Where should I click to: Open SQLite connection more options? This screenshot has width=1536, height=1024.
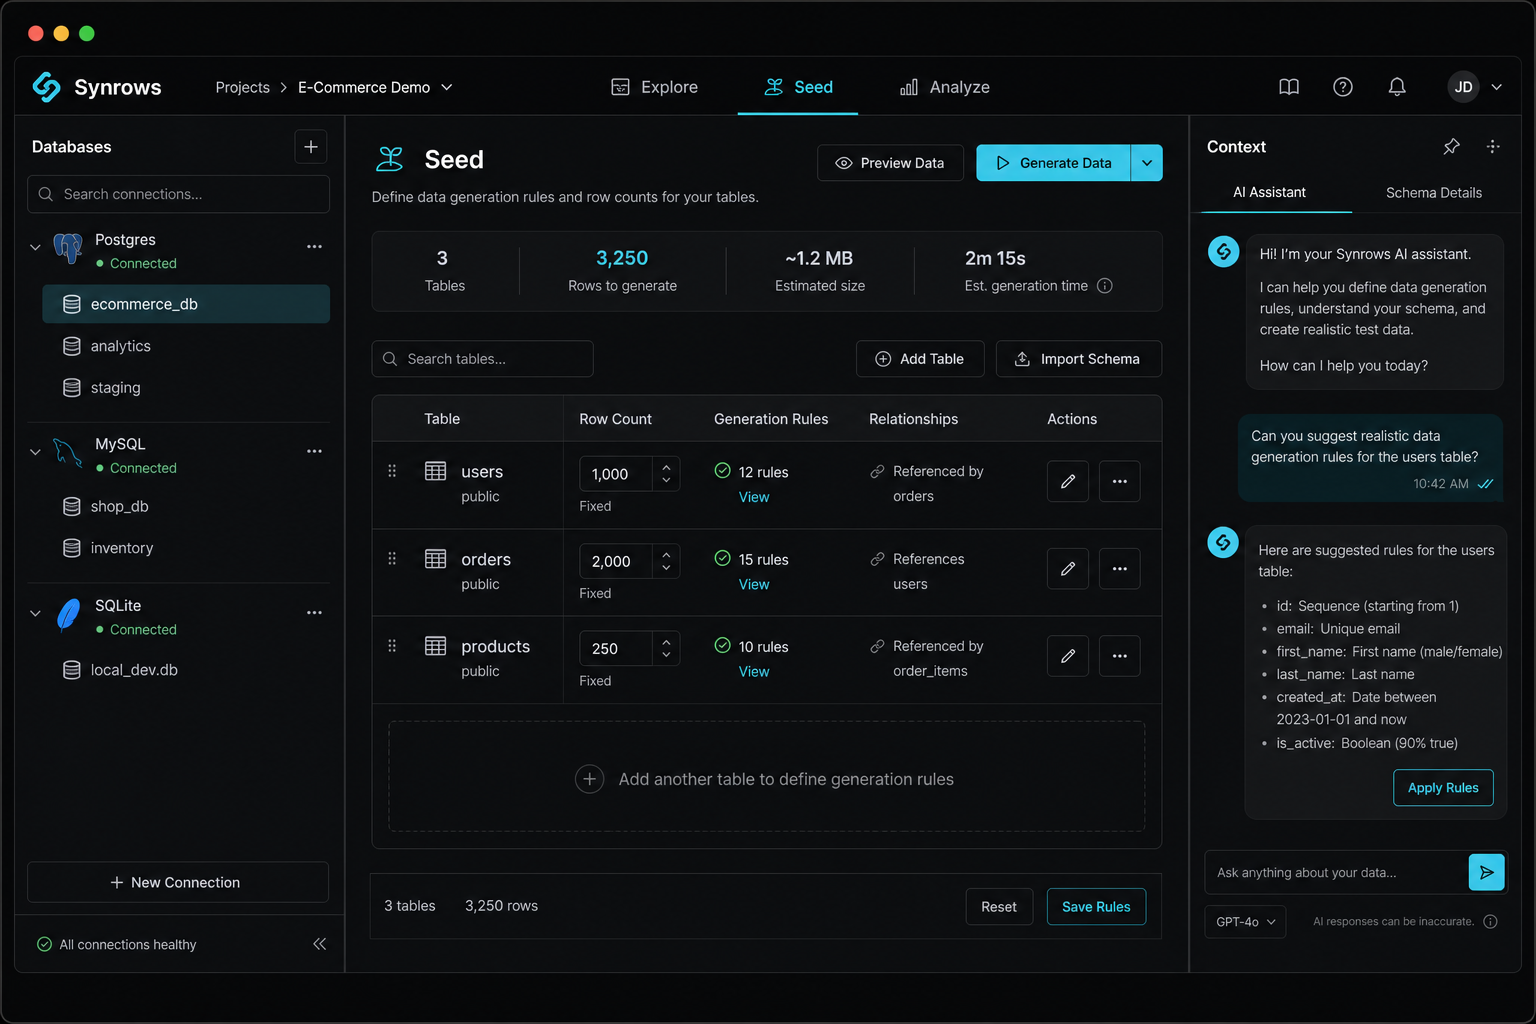tap(314, 612)
